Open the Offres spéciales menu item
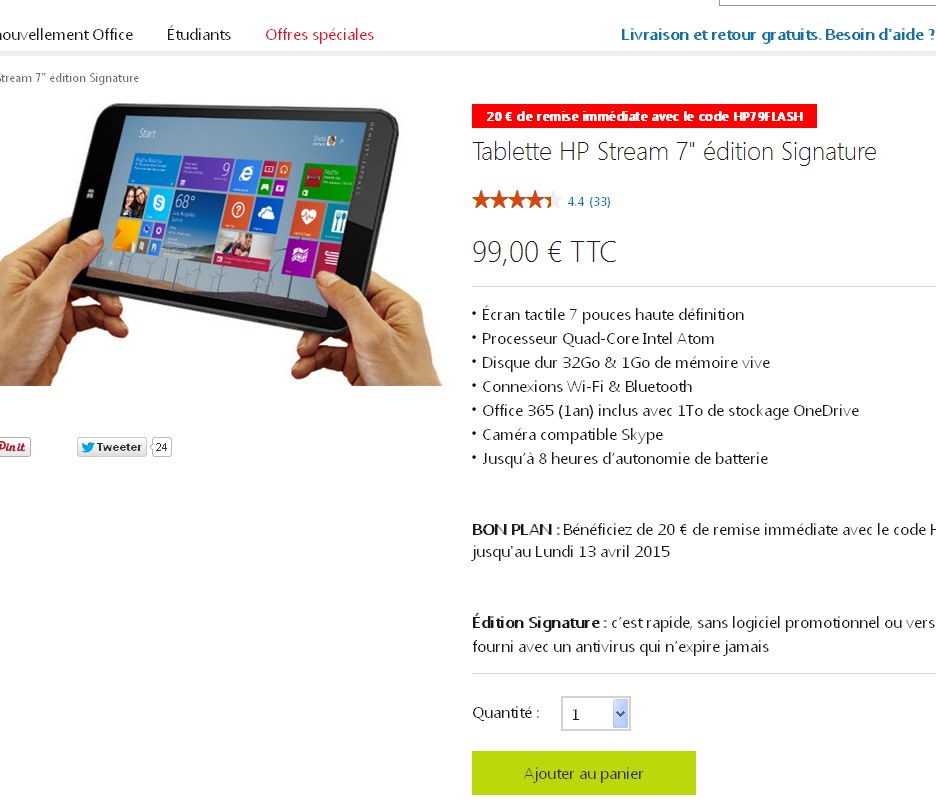Image resolution: width=936 pixels, height=806 pixels. click(x=319, y=35)
